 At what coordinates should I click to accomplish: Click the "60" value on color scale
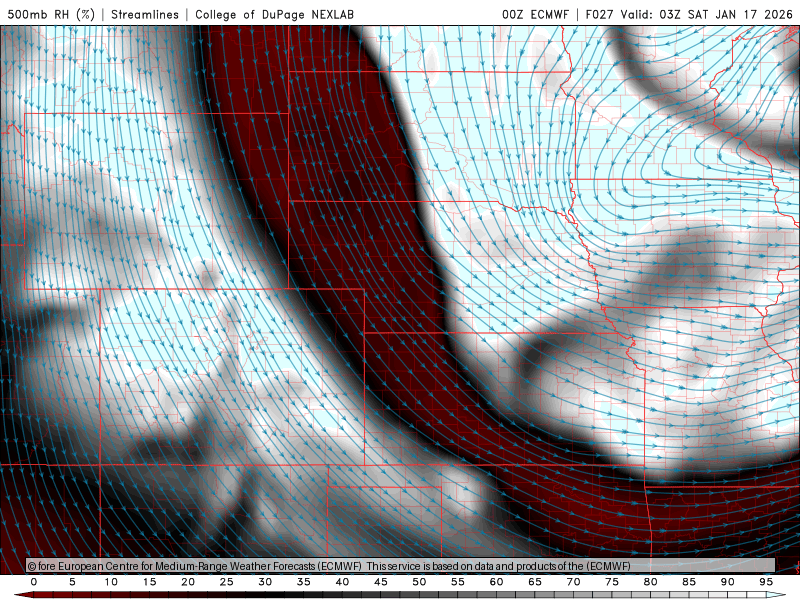[x=496, y=582]
